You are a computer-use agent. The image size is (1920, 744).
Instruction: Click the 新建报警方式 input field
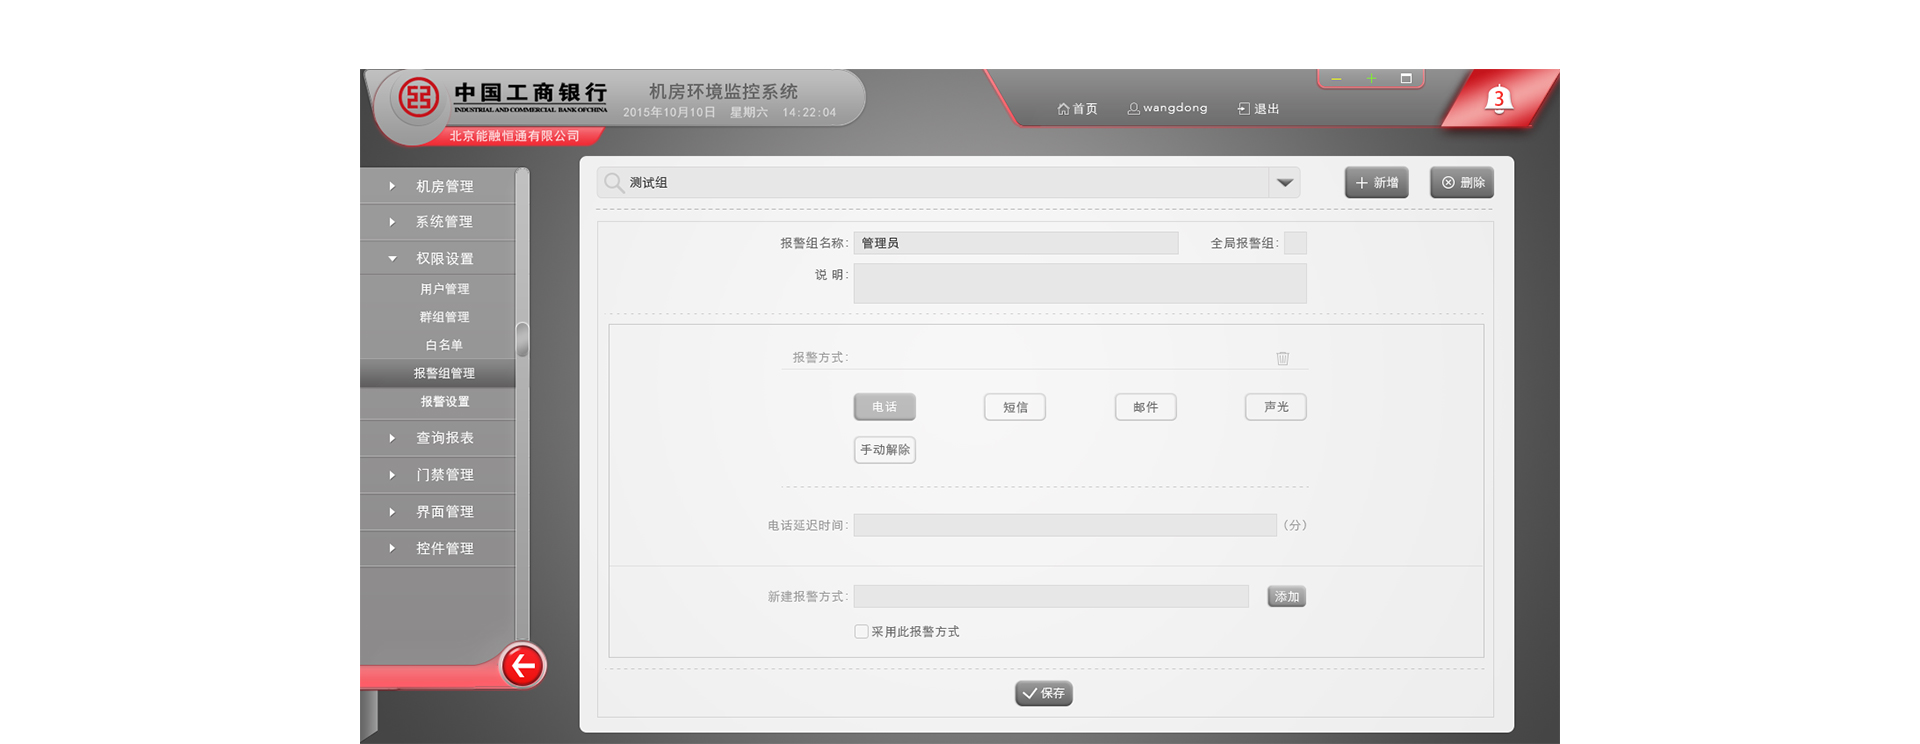[x=1051, y=596]
